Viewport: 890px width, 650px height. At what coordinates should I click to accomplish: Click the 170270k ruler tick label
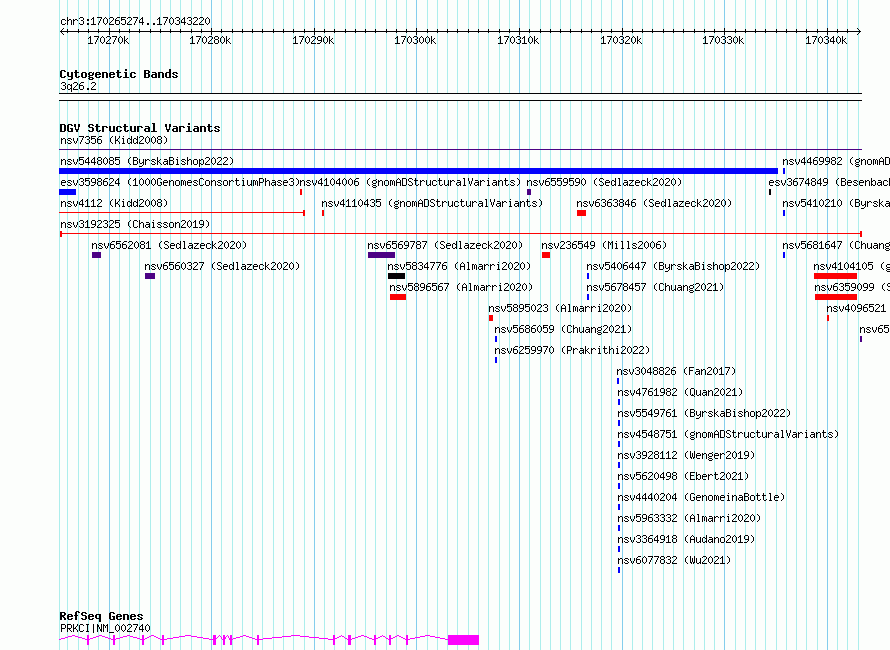(108, 40)
